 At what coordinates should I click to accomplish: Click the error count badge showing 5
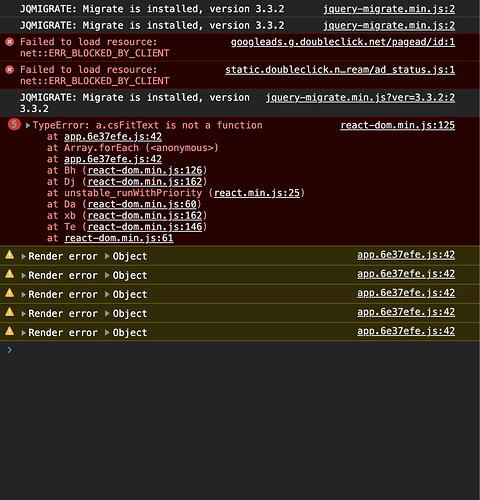pos(14,125)
